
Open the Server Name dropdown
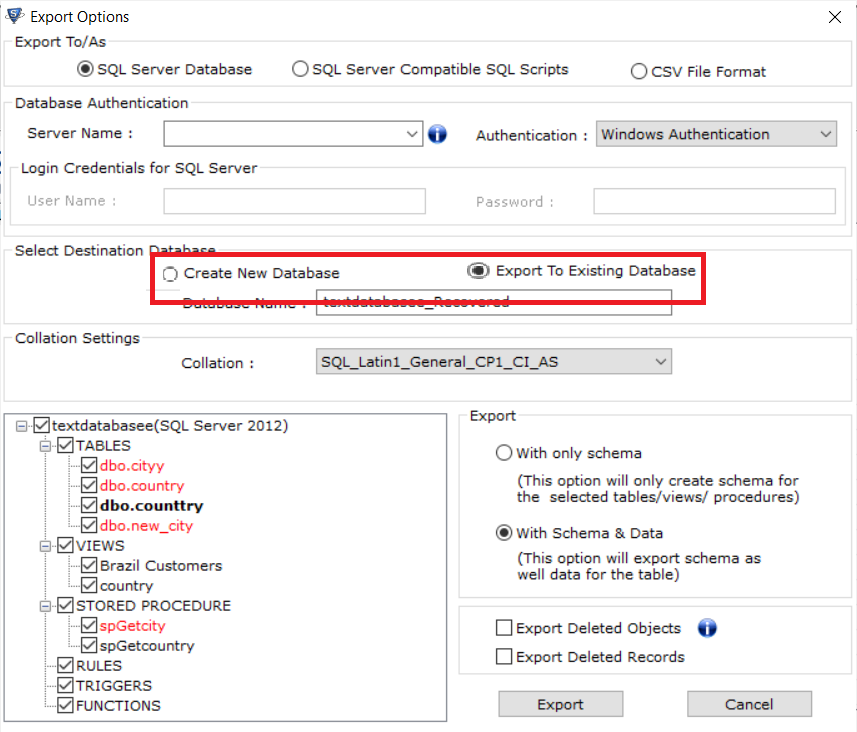(x=412, y=134)
